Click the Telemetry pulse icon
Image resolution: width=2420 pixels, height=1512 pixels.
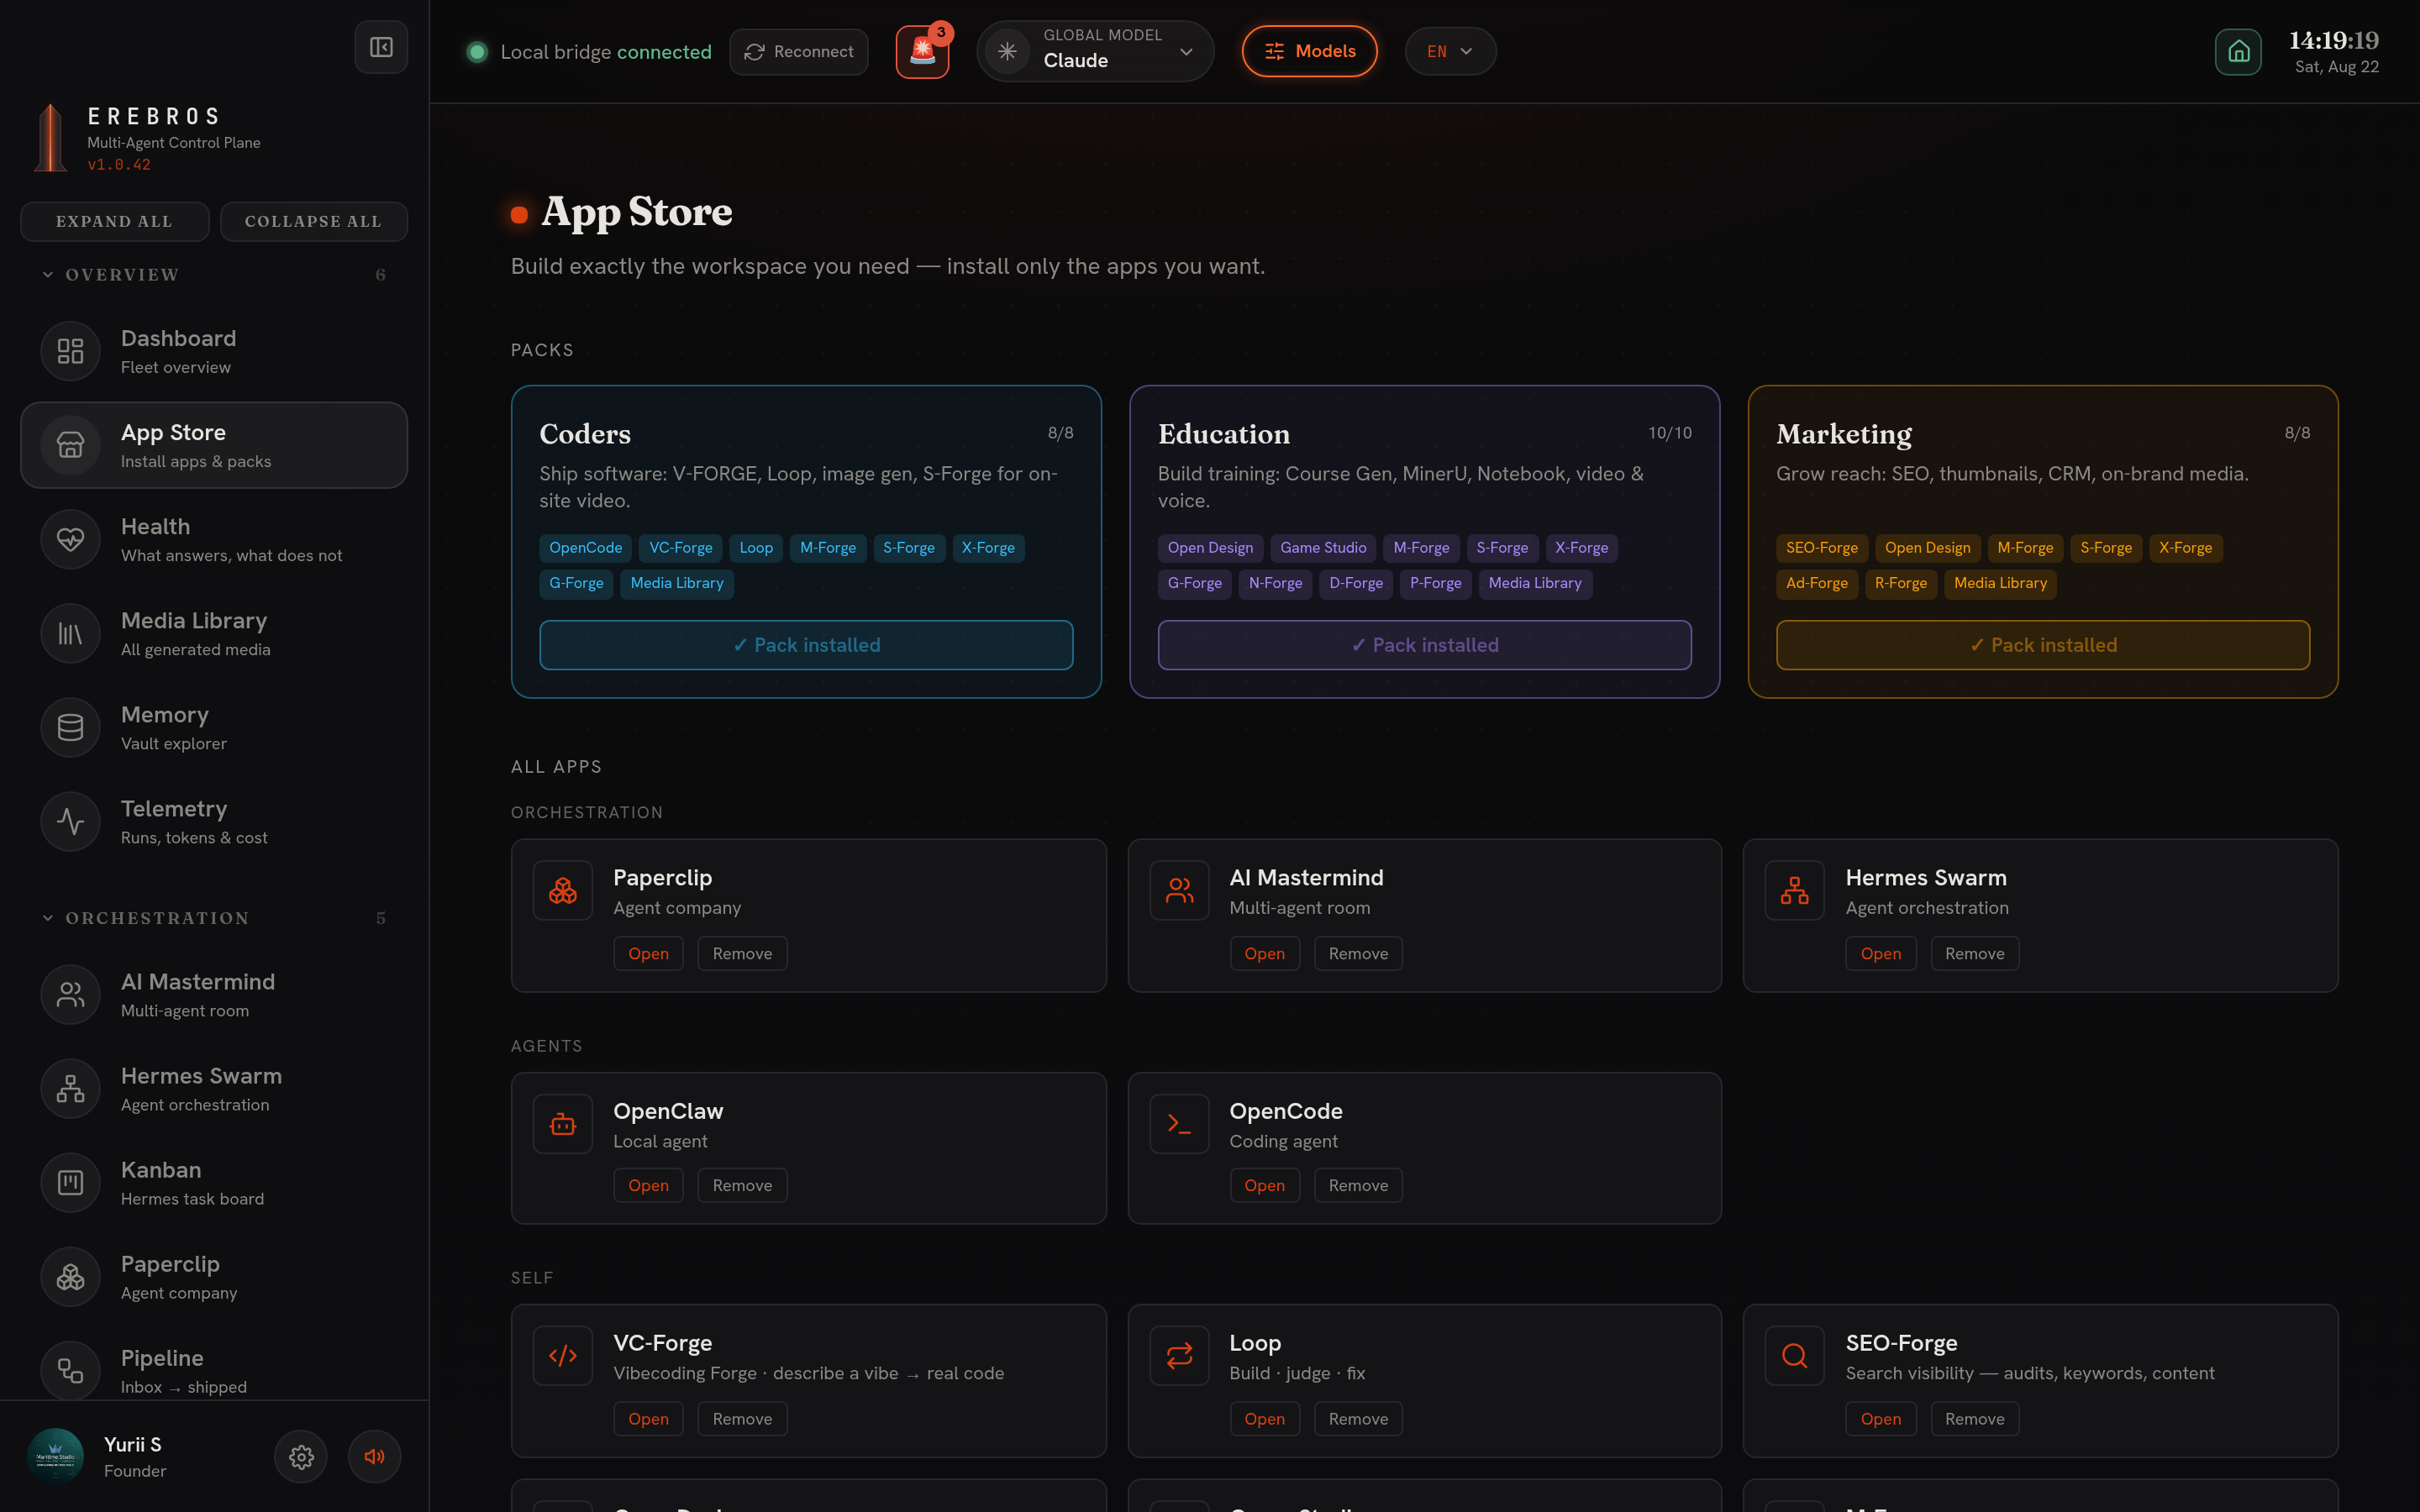tap(70, 821)
